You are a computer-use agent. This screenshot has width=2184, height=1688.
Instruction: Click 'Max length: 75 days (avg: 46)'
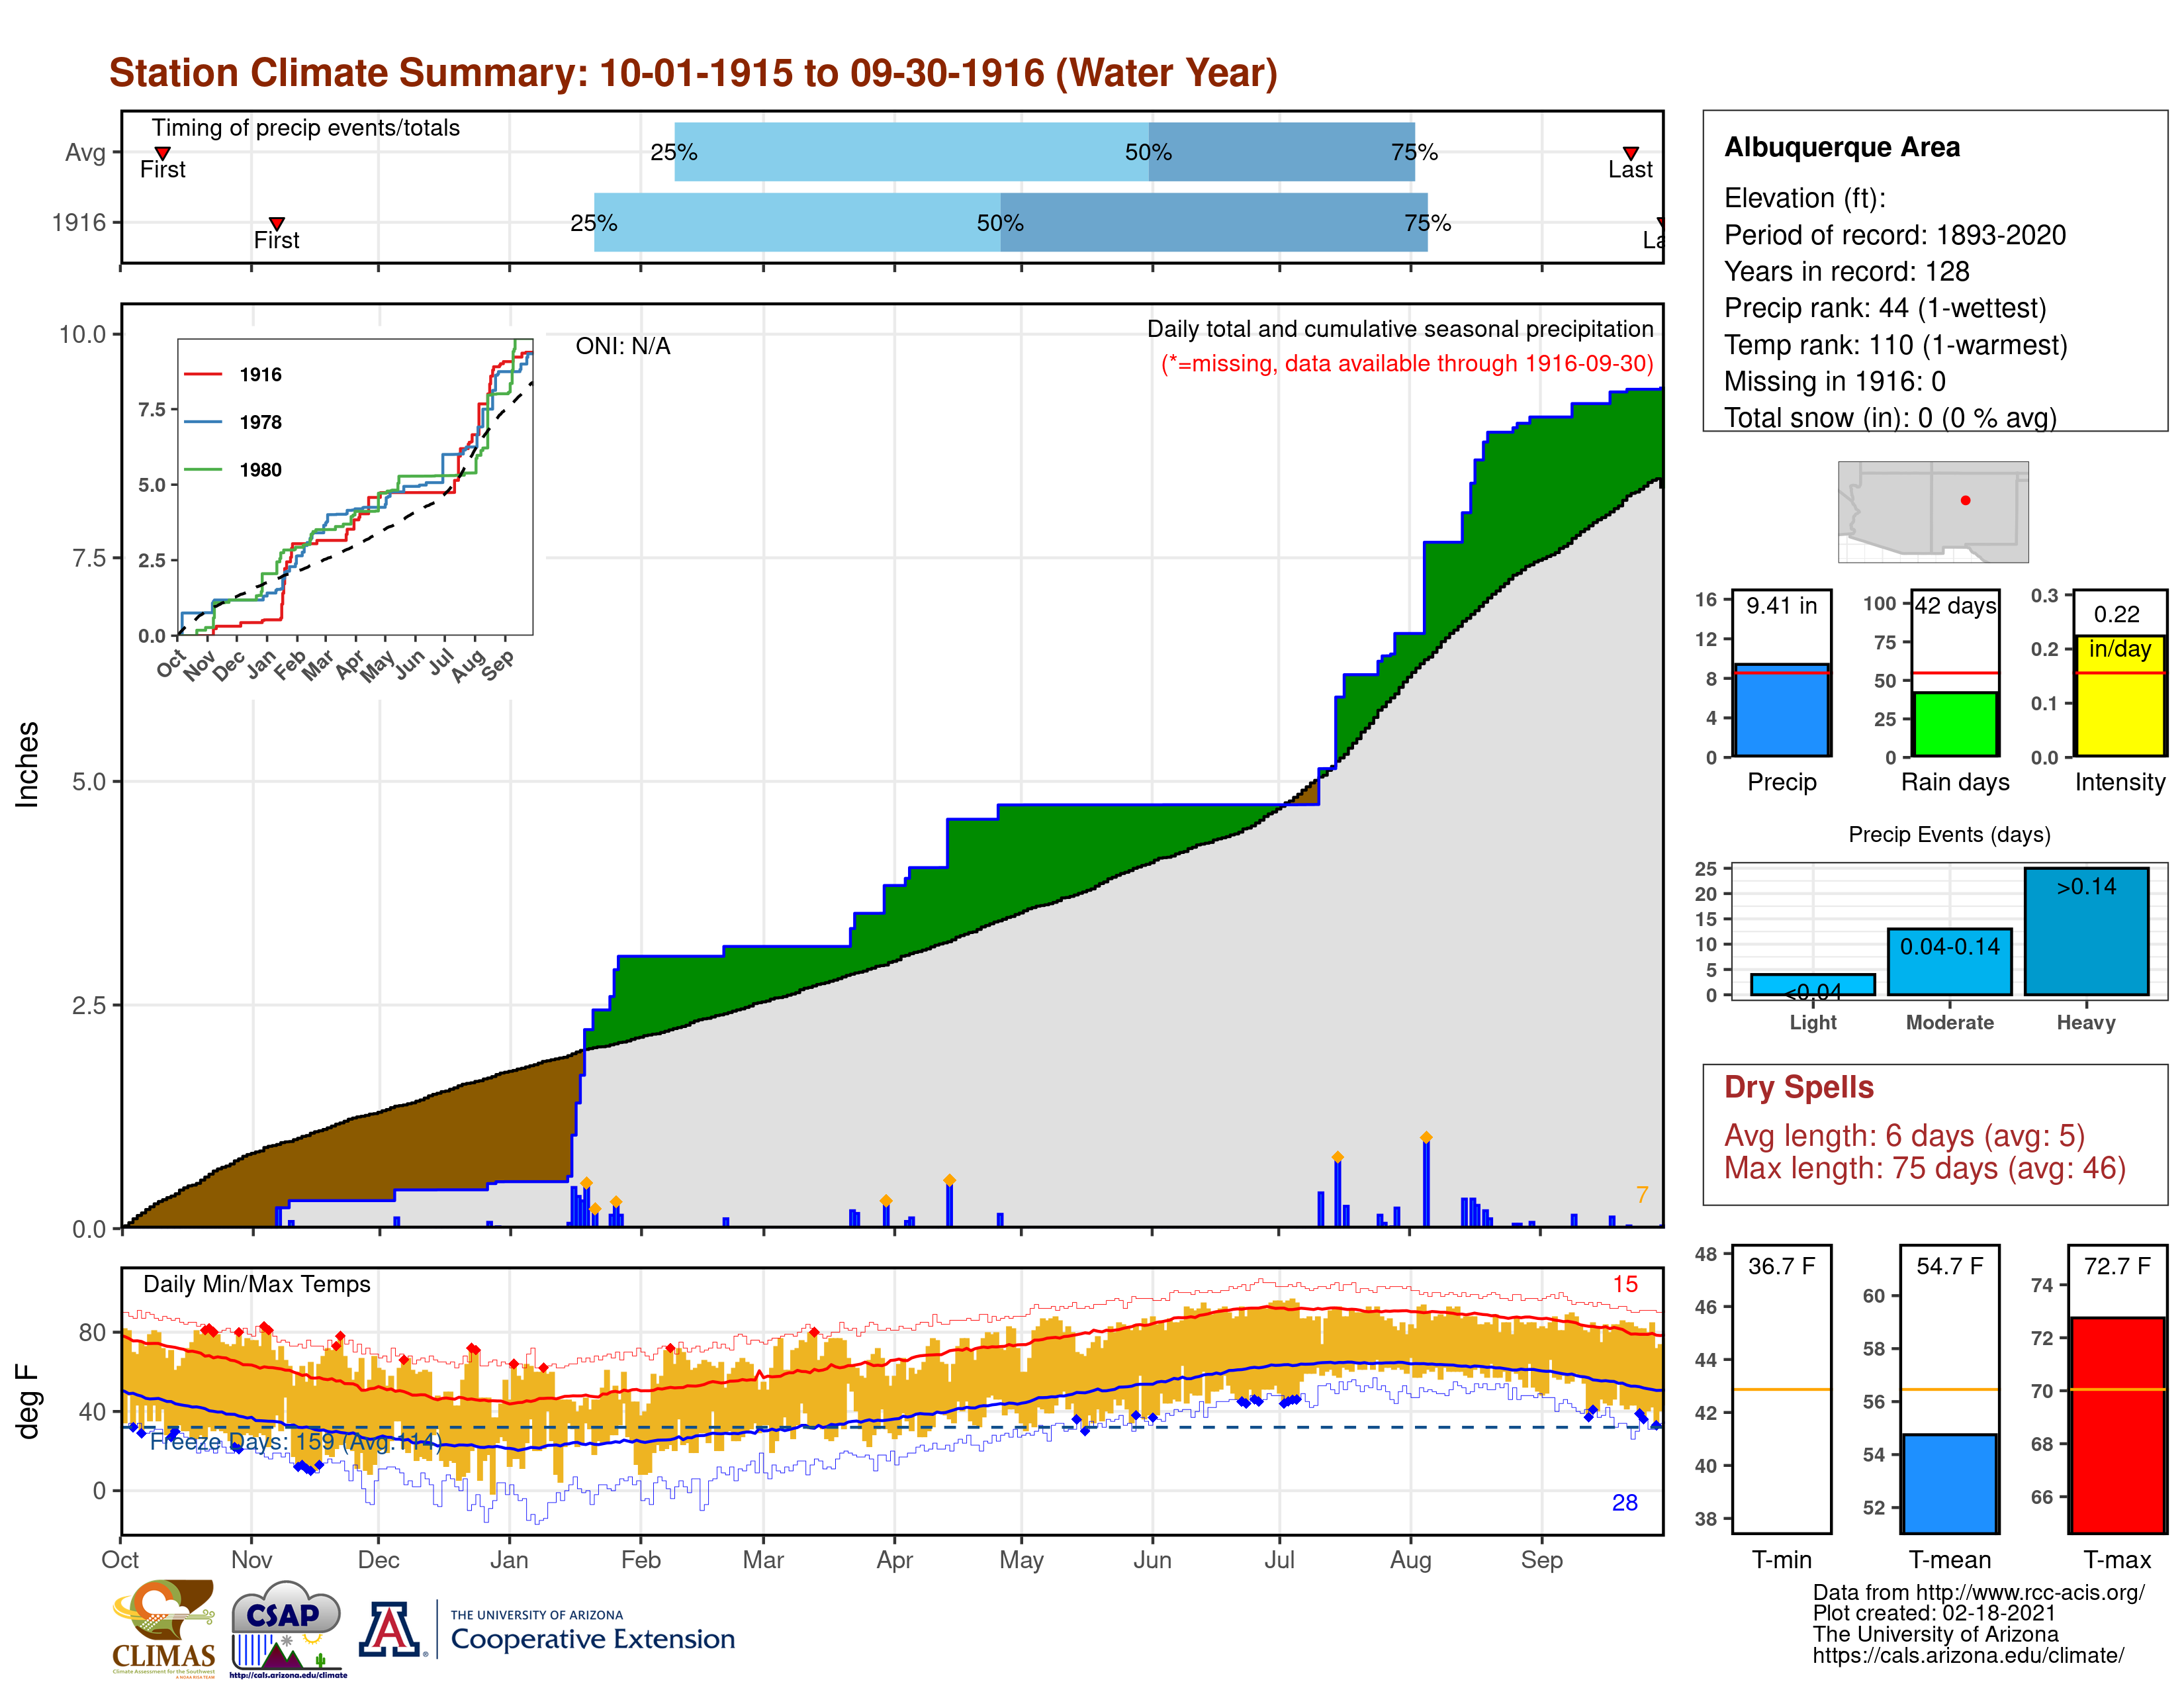(x=1925, y=1168)
